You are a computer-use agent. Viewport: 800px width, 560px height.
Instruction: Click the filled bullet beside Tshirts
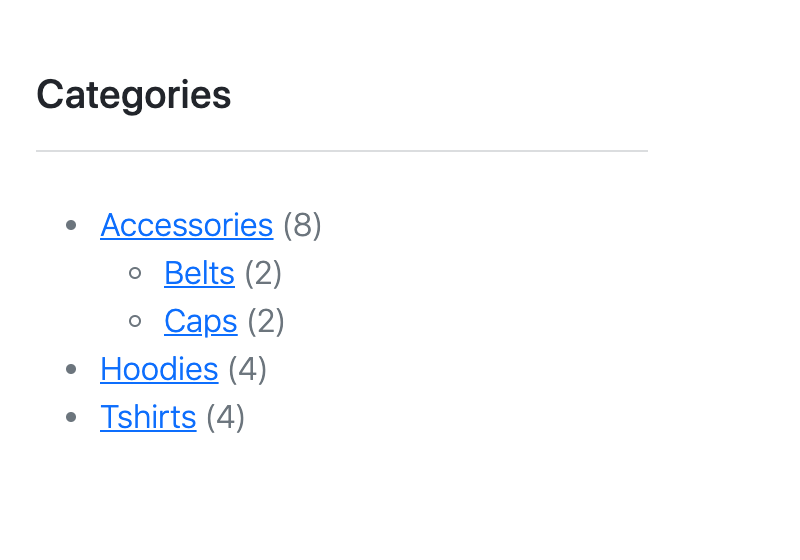click(x=71, y=417)
